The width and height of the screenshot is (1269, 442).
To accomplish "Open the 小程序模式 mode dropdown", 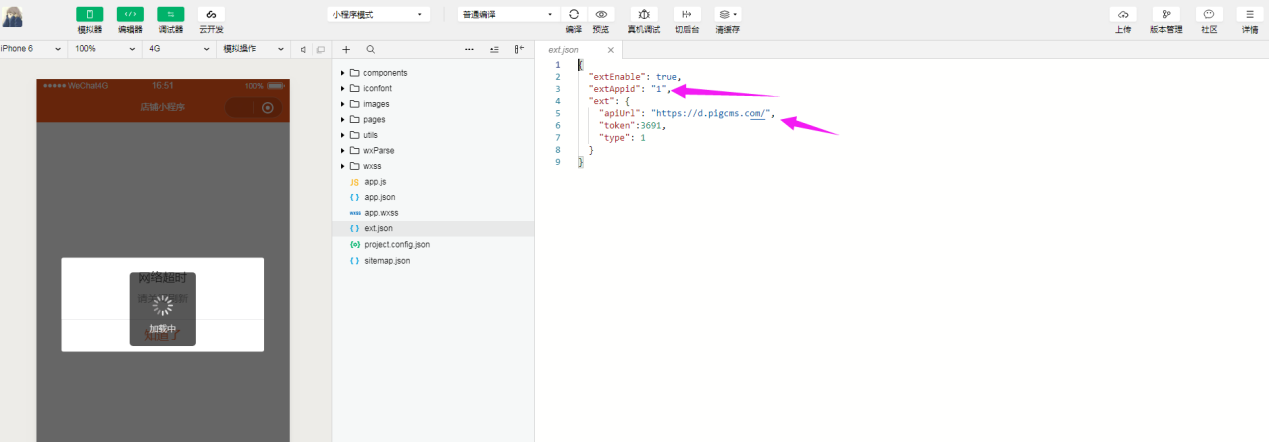I will (379, 15).
